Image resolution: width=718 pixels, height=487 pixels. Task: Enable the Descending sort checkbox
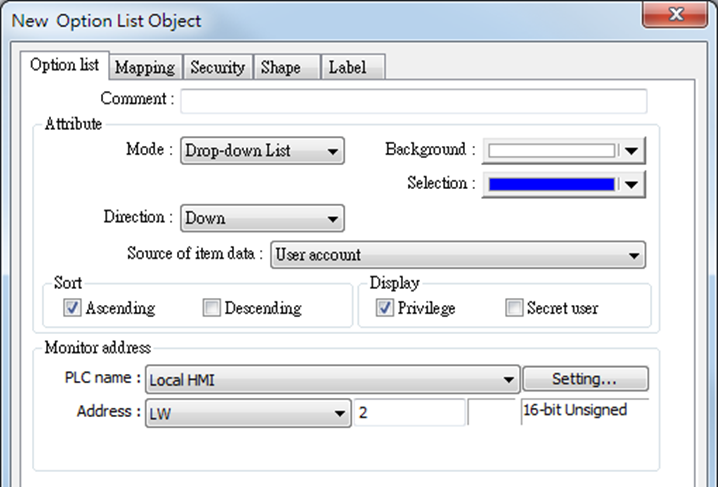(x=212, y=308)
